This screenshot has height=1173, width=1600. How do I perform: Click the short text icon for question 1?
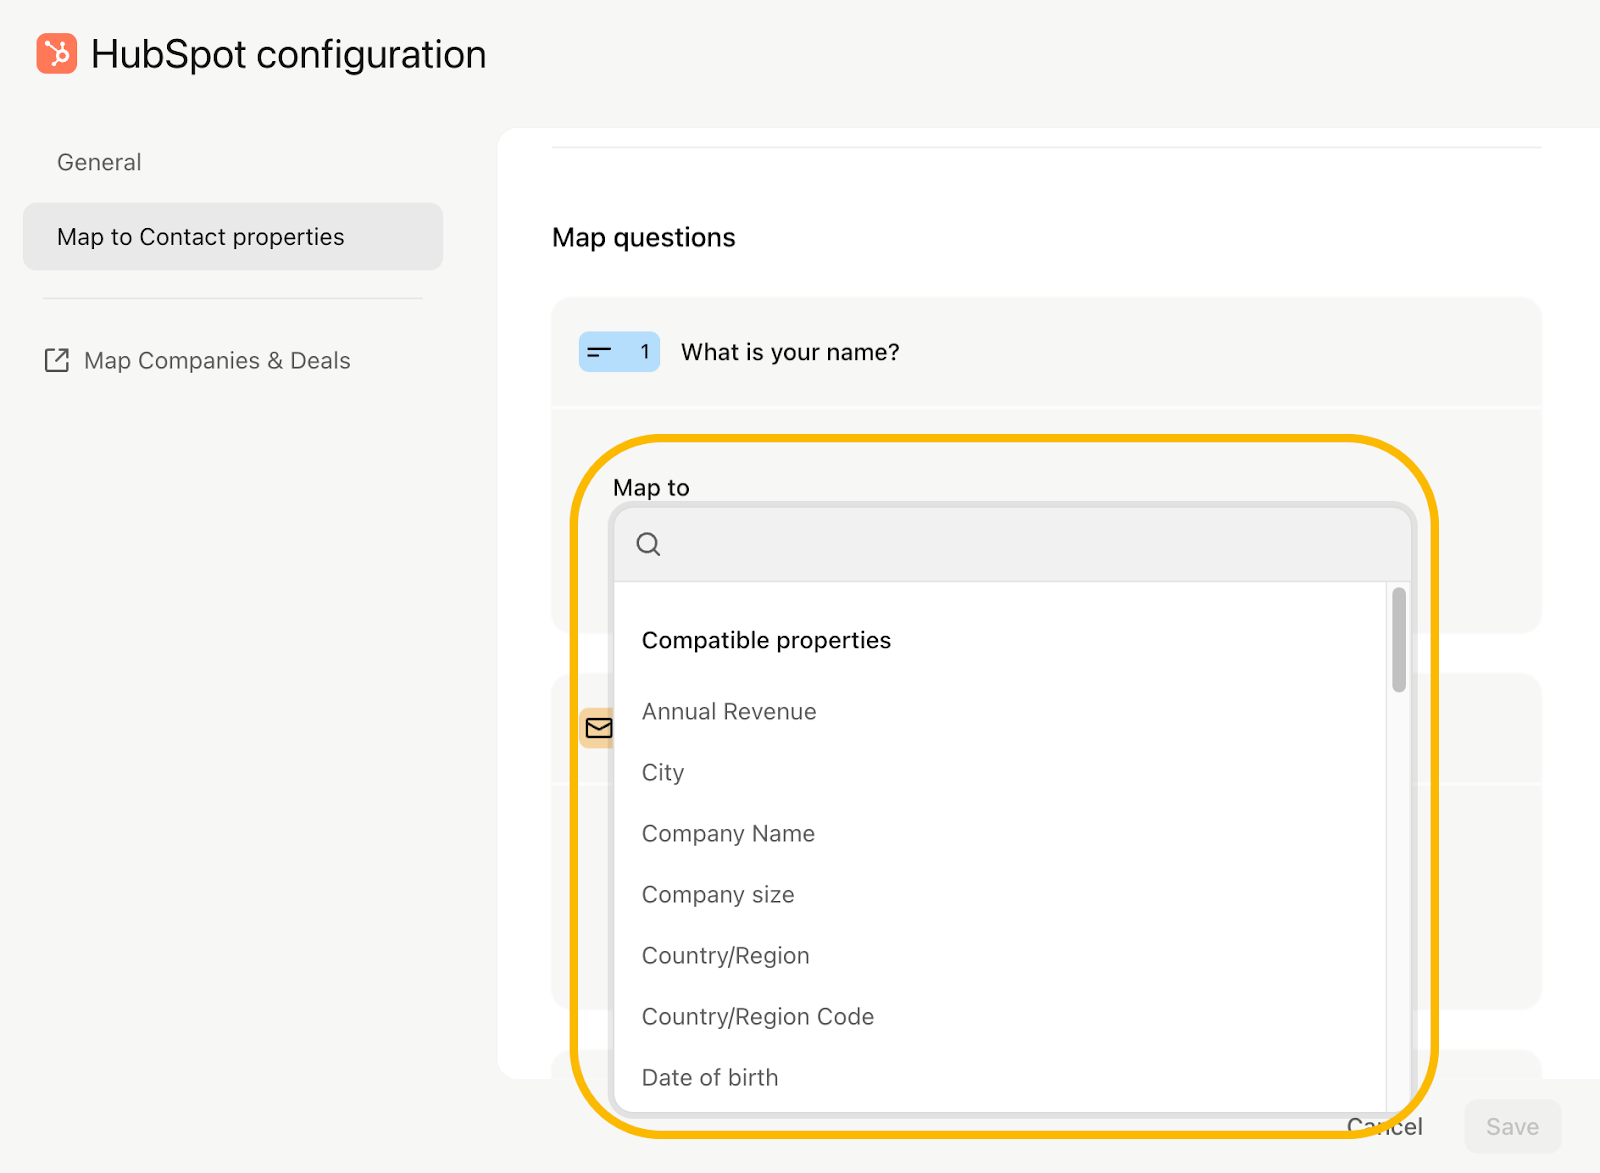tap(619, 352)
